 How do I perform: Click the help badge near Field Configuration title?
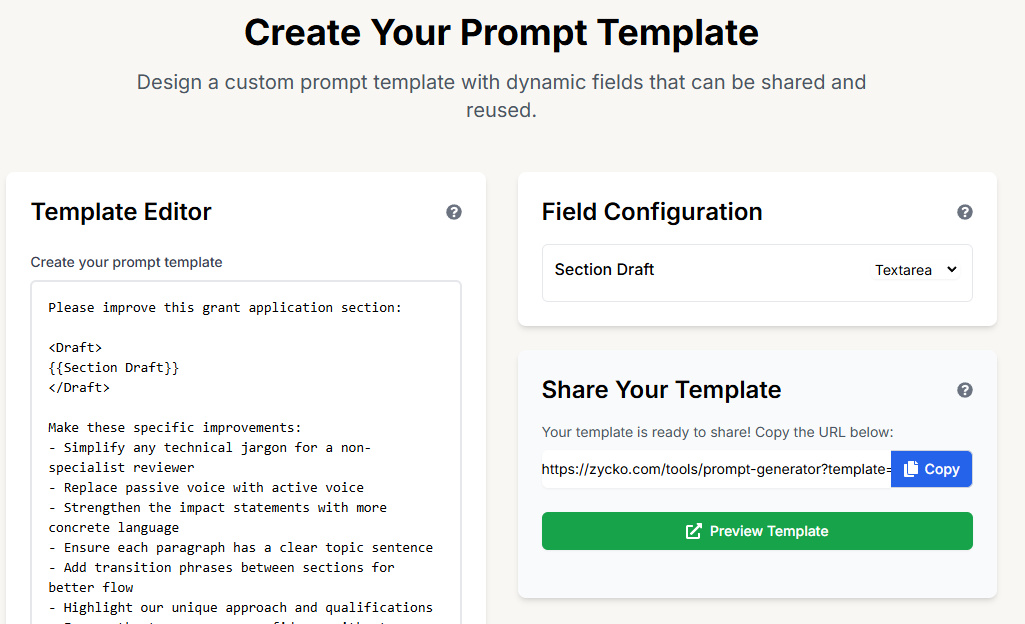965,212
